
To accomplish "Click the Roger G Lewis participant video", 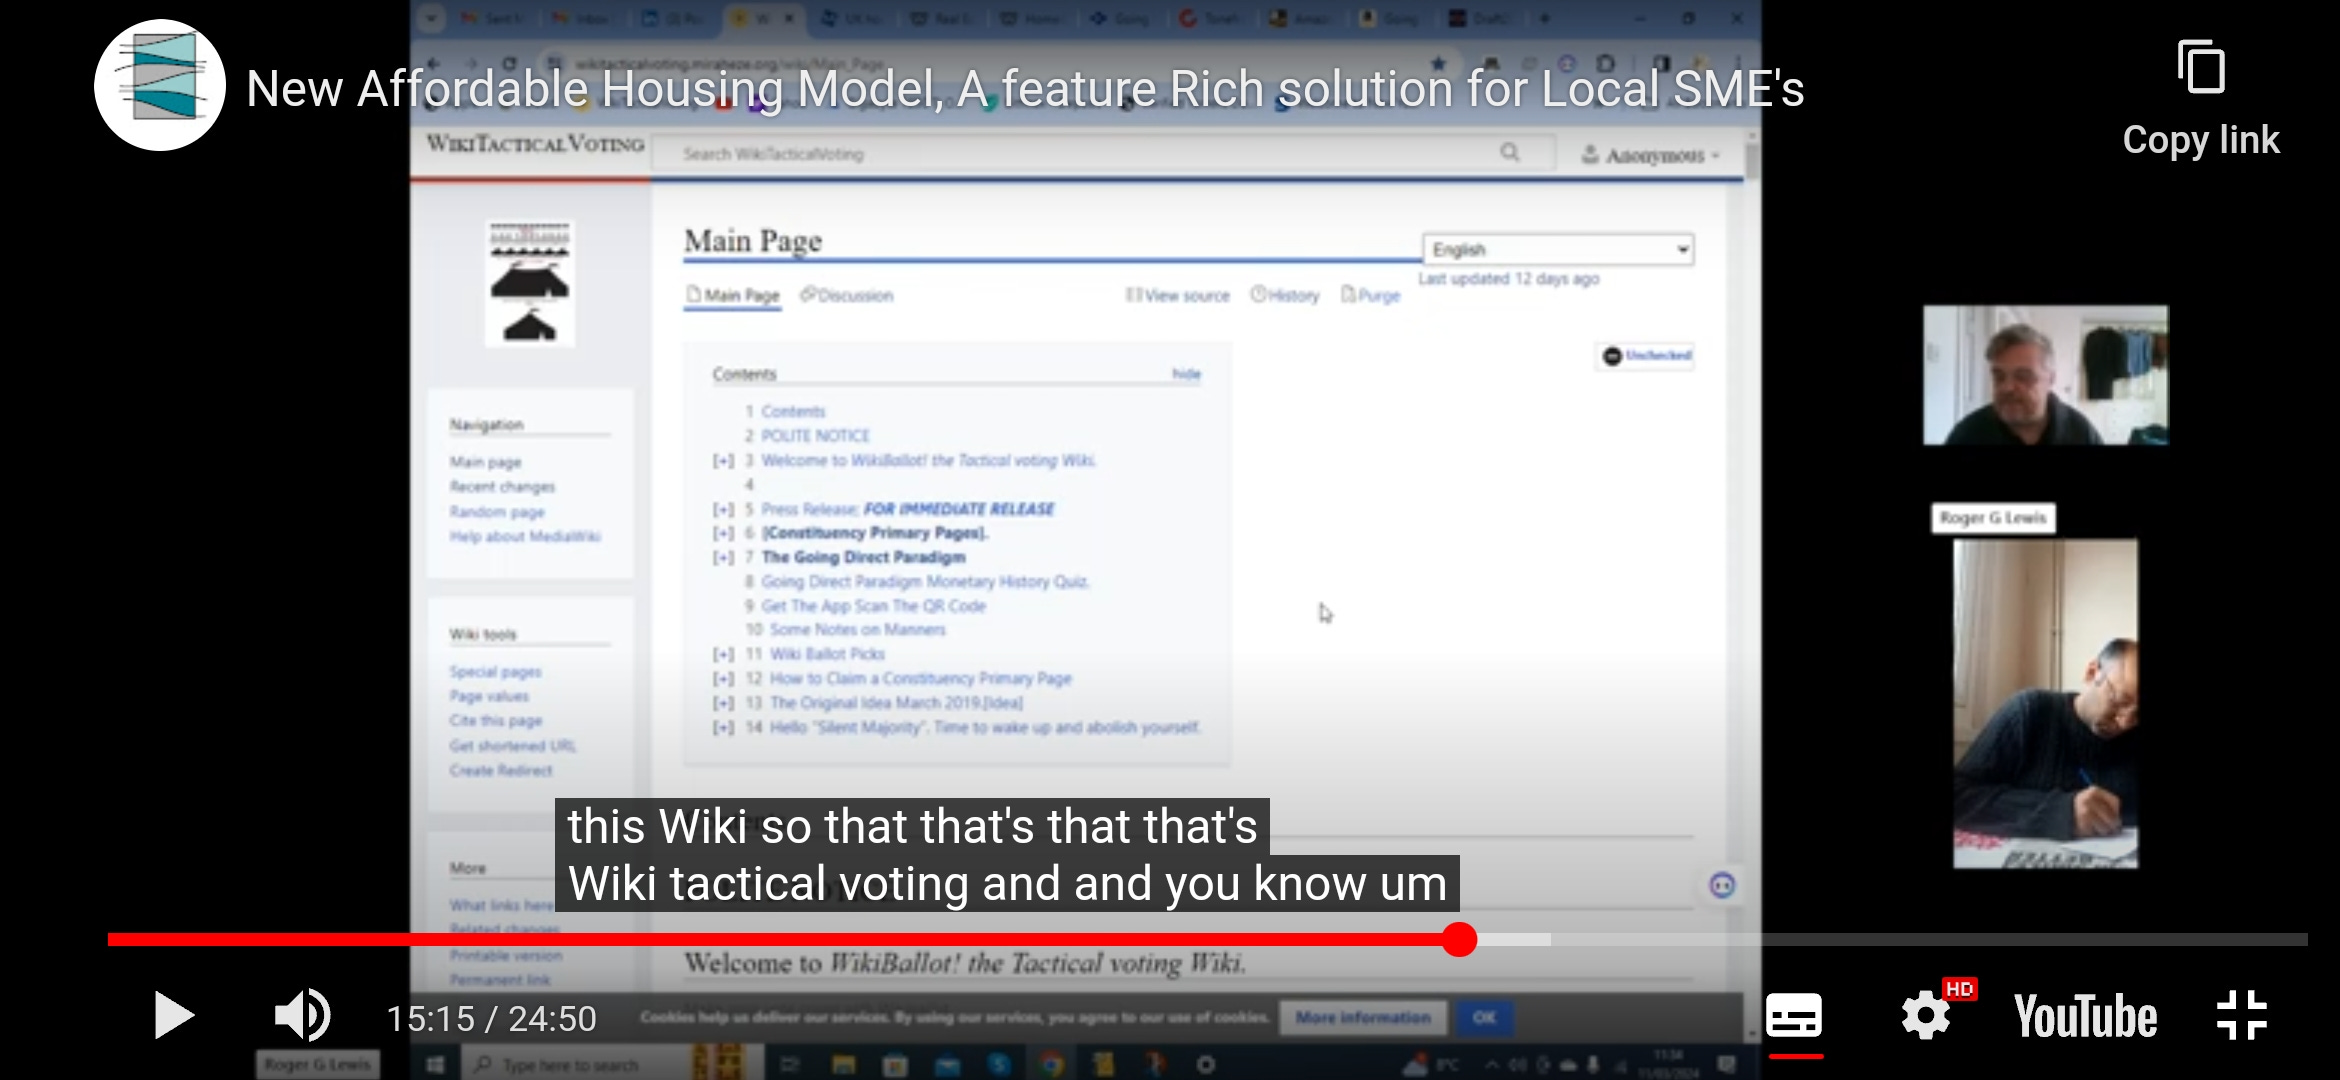I will pyautogui.click(x=2046, y=704).
